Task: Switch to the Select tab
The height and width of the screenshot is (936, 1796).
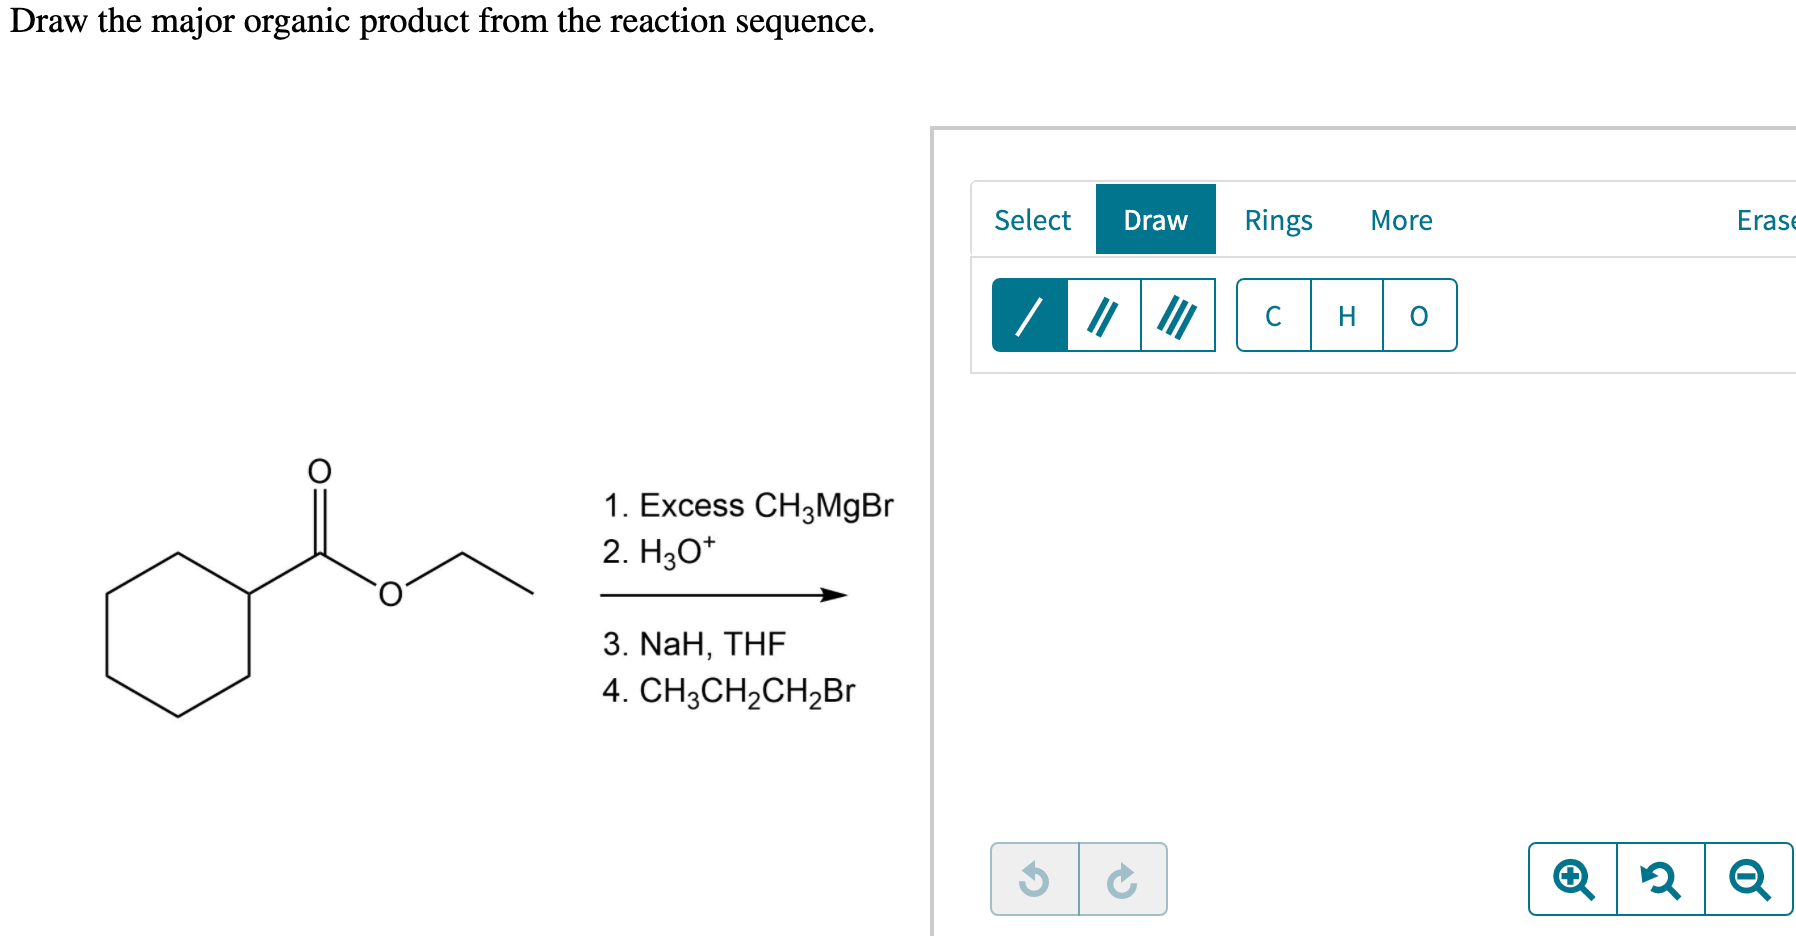Action: point(1032,220)
